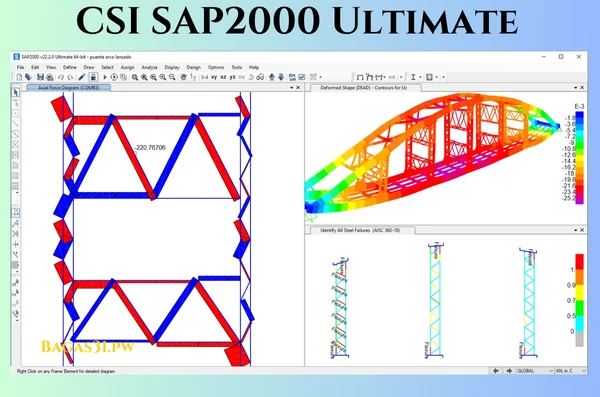Click the Pan hand icon
Screen dimensions: 600x397
183,77
